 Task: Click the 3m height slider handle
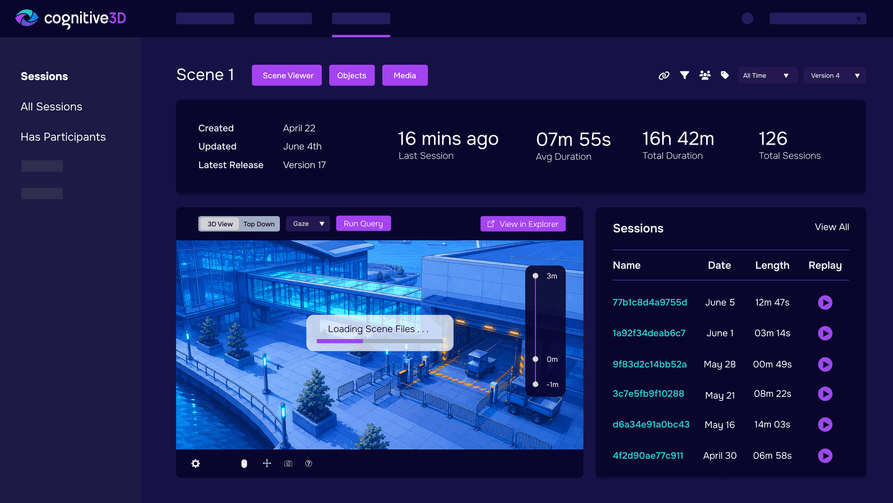(x=535, y=276)
